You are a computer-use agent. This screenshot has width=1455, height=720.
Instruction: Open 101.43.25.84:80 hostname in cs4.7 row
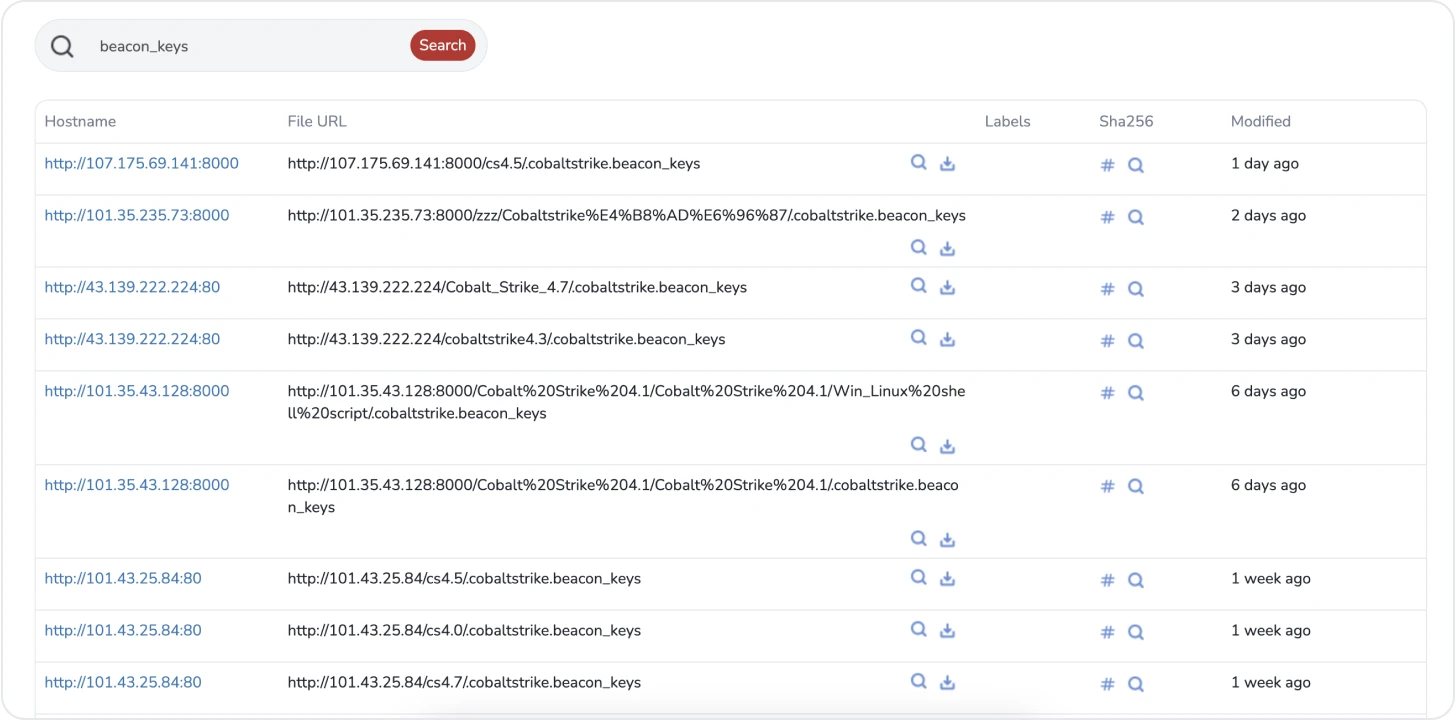(123, 682)
